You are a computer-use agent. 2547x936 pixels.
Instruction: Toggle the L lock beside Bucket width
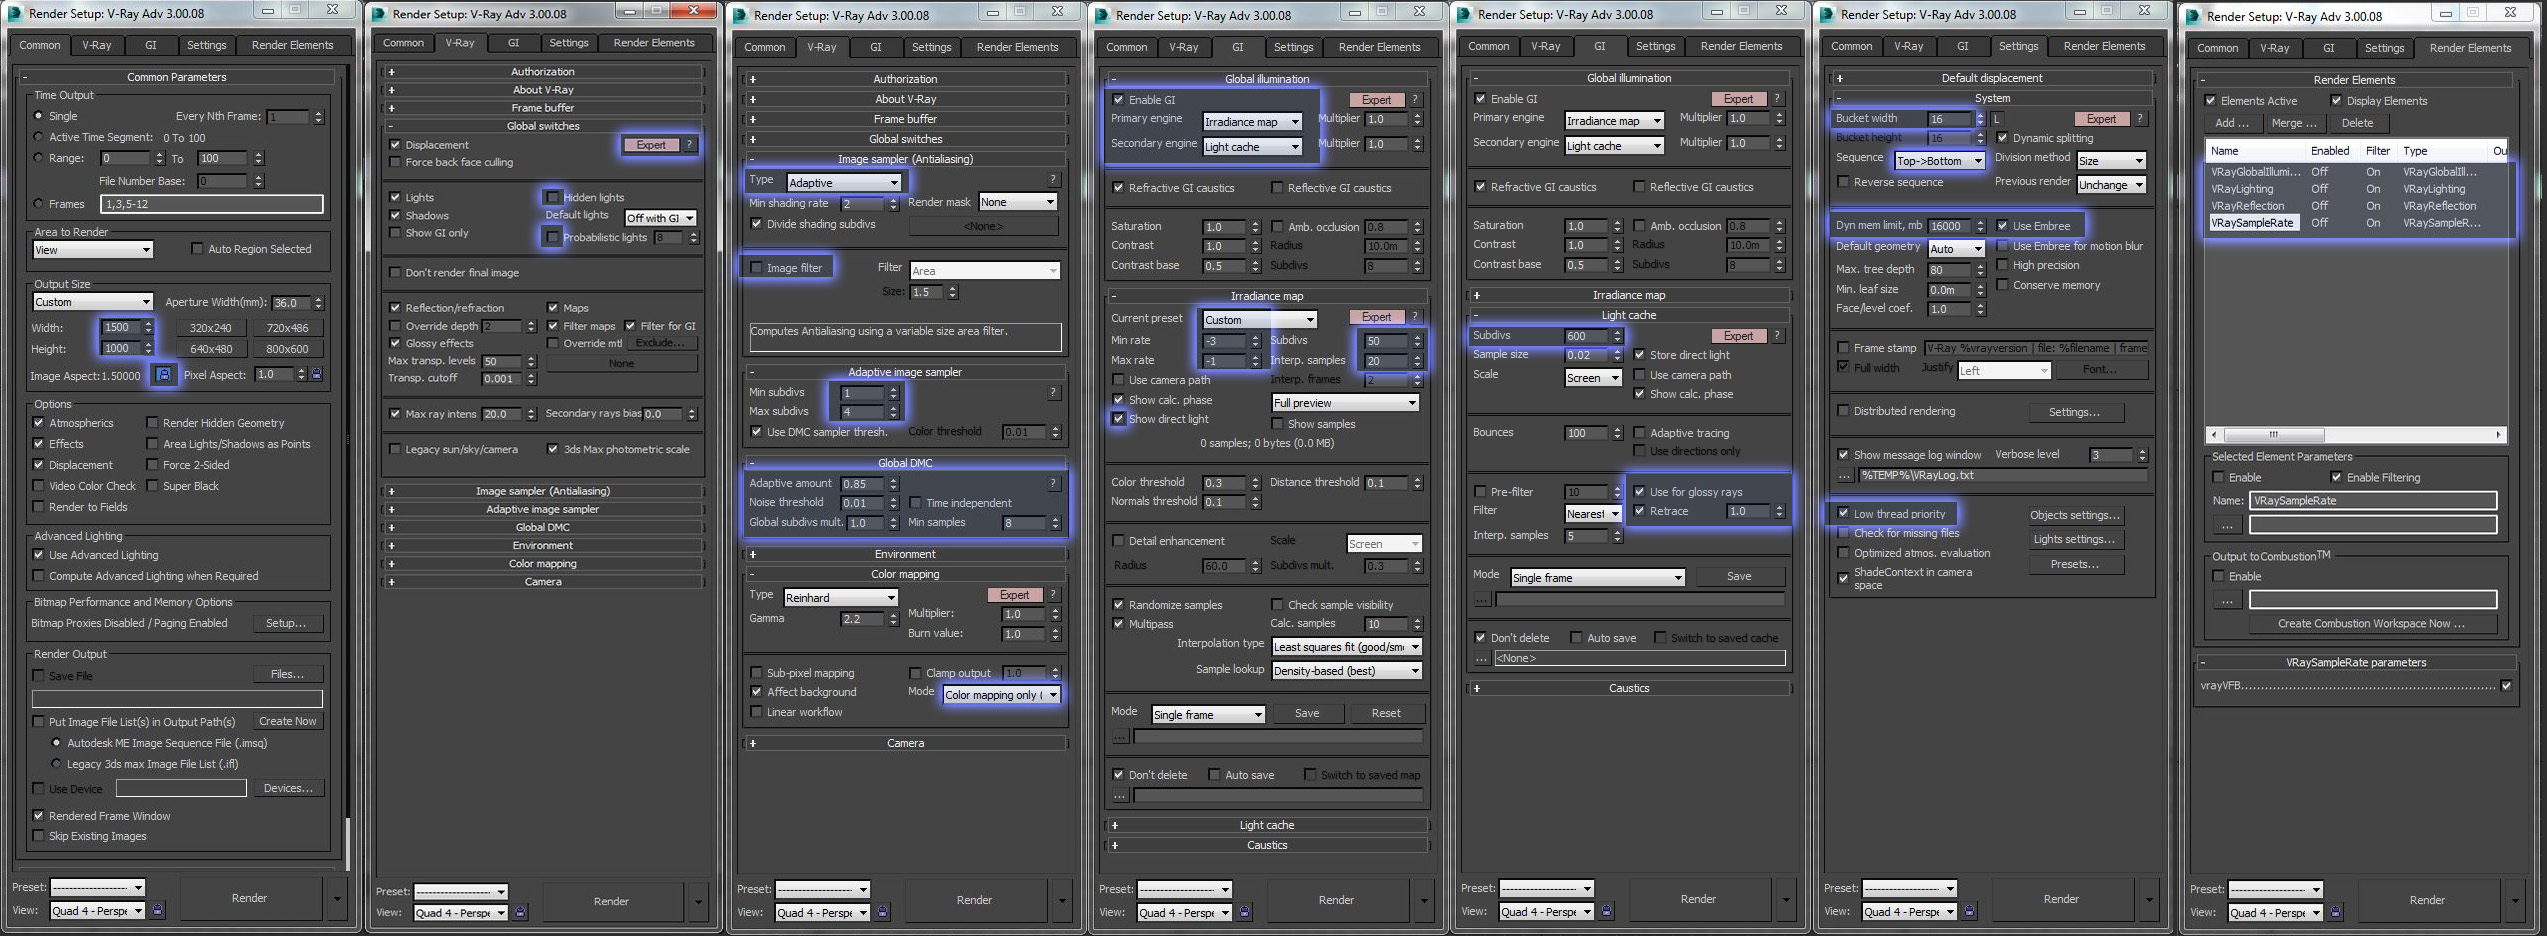(1996, 119)
